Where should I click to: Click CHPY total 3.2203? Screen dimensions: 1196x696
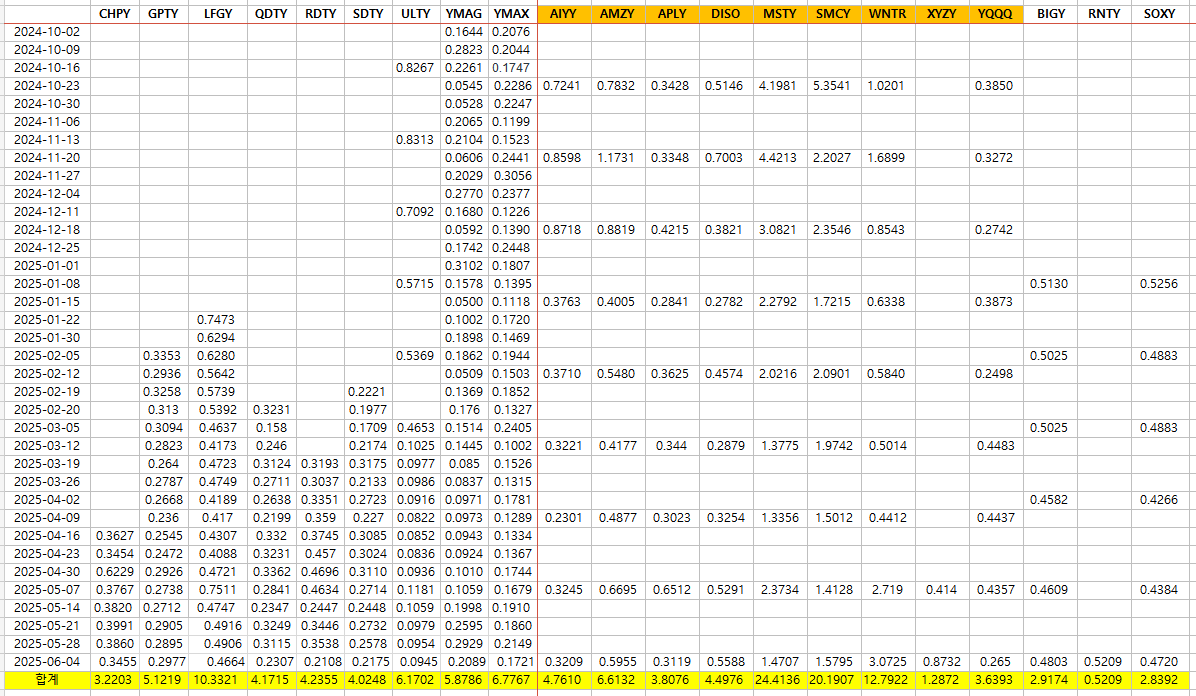tap(113, 680)
